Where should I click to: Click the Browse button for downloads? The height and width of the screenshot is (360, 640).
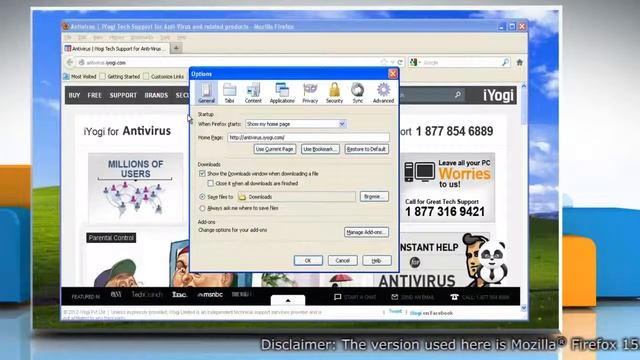[374, 197]
